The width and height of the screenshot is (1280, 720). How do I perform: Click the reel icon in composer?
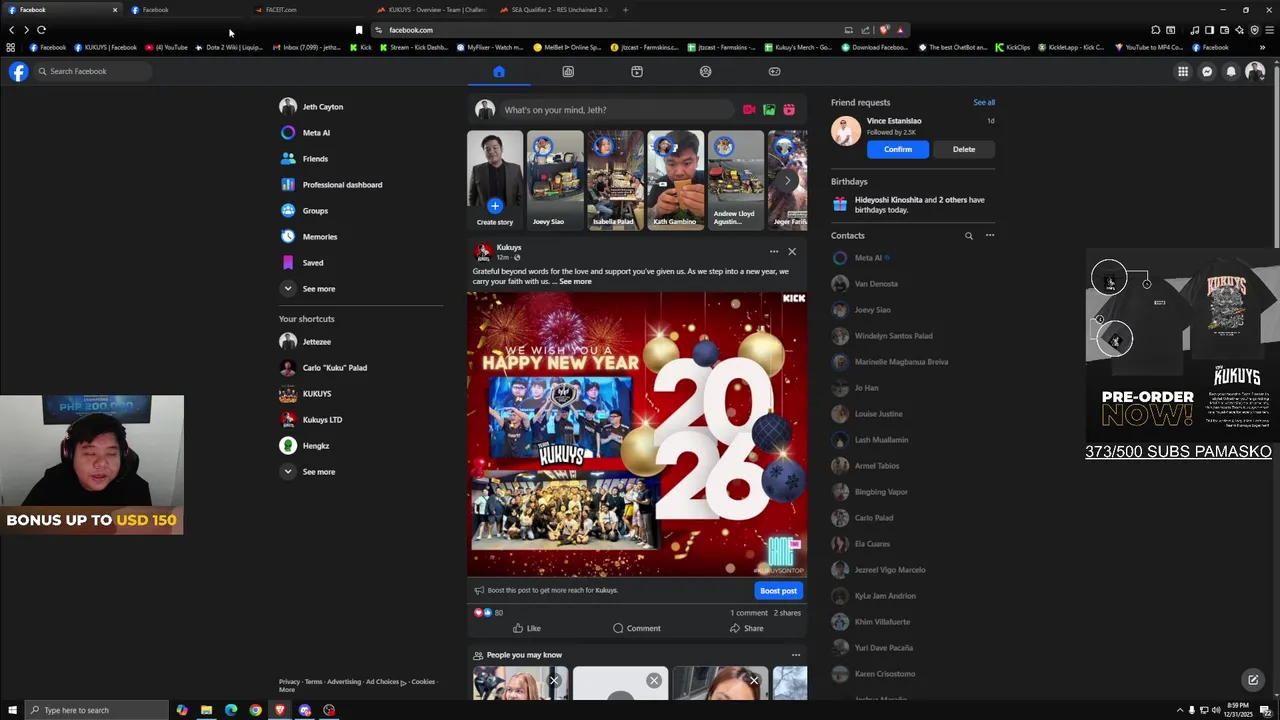(x=789, y=110)
